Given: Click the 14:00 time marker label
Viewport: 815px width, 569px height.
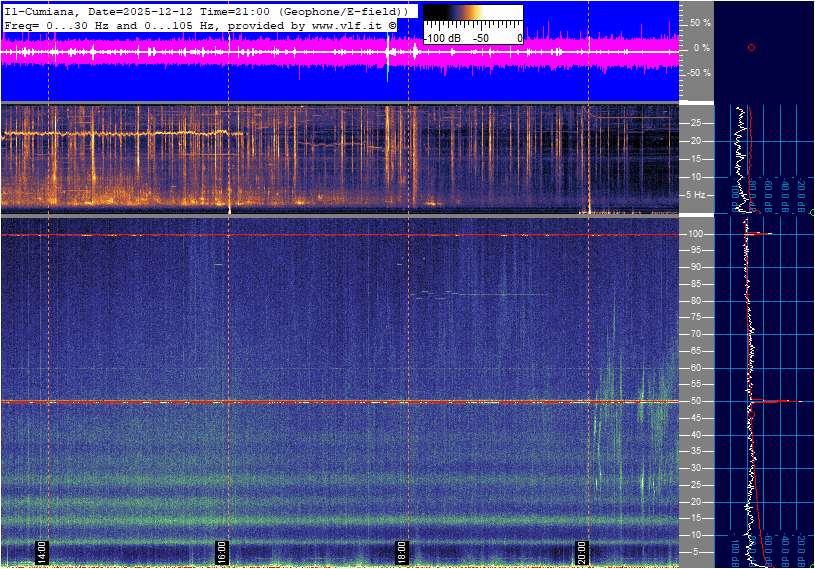Looking at the screenshot, I should click(x=42, y=552).
